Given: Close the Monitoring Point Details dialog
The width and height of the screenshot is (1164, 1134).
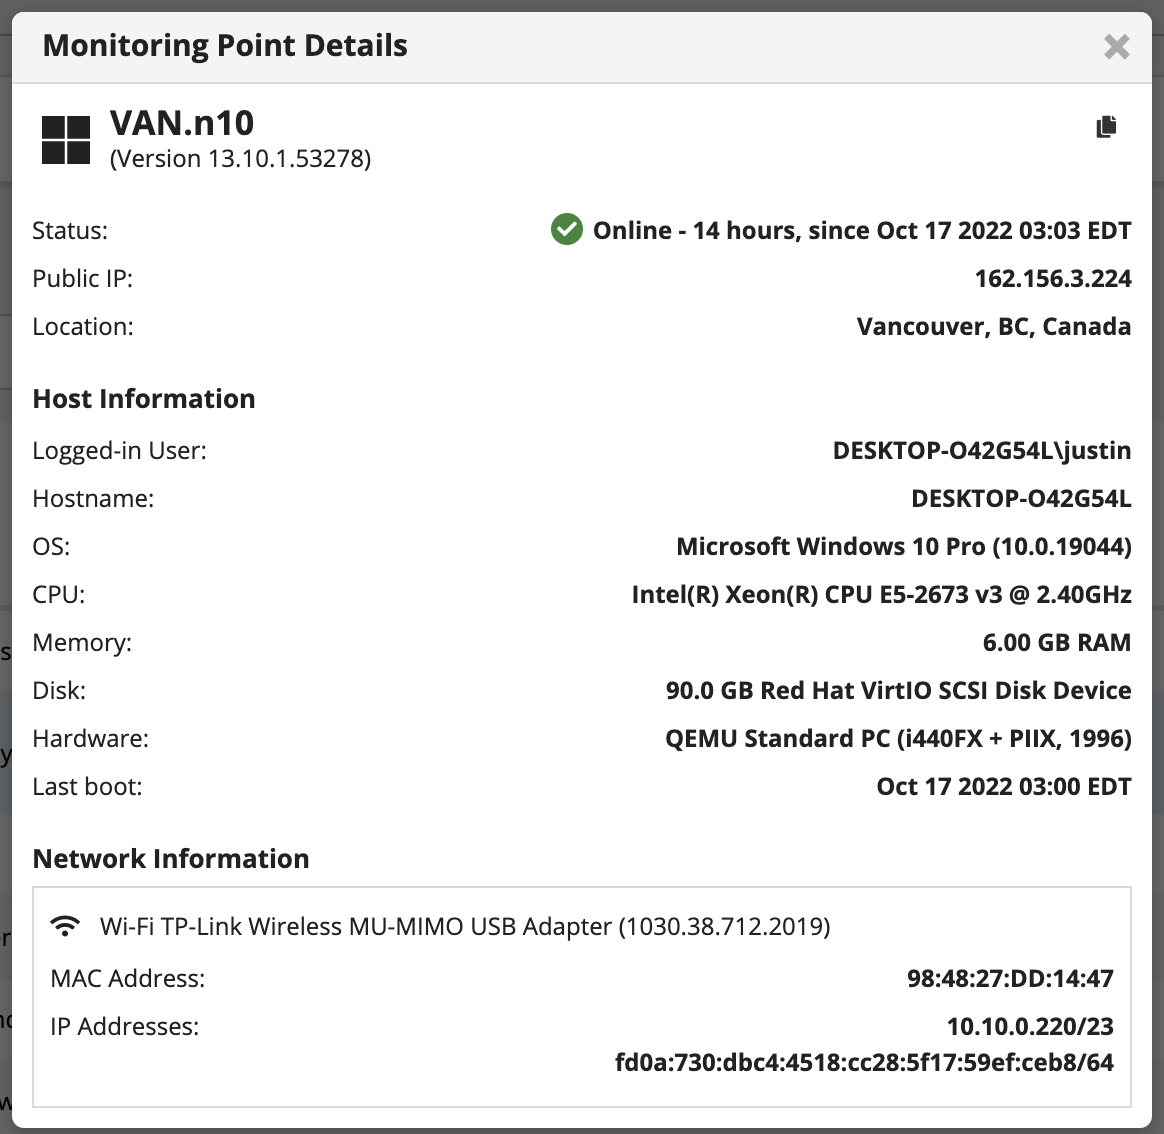Looking at the screenshot, I should tap(1116, 47).
